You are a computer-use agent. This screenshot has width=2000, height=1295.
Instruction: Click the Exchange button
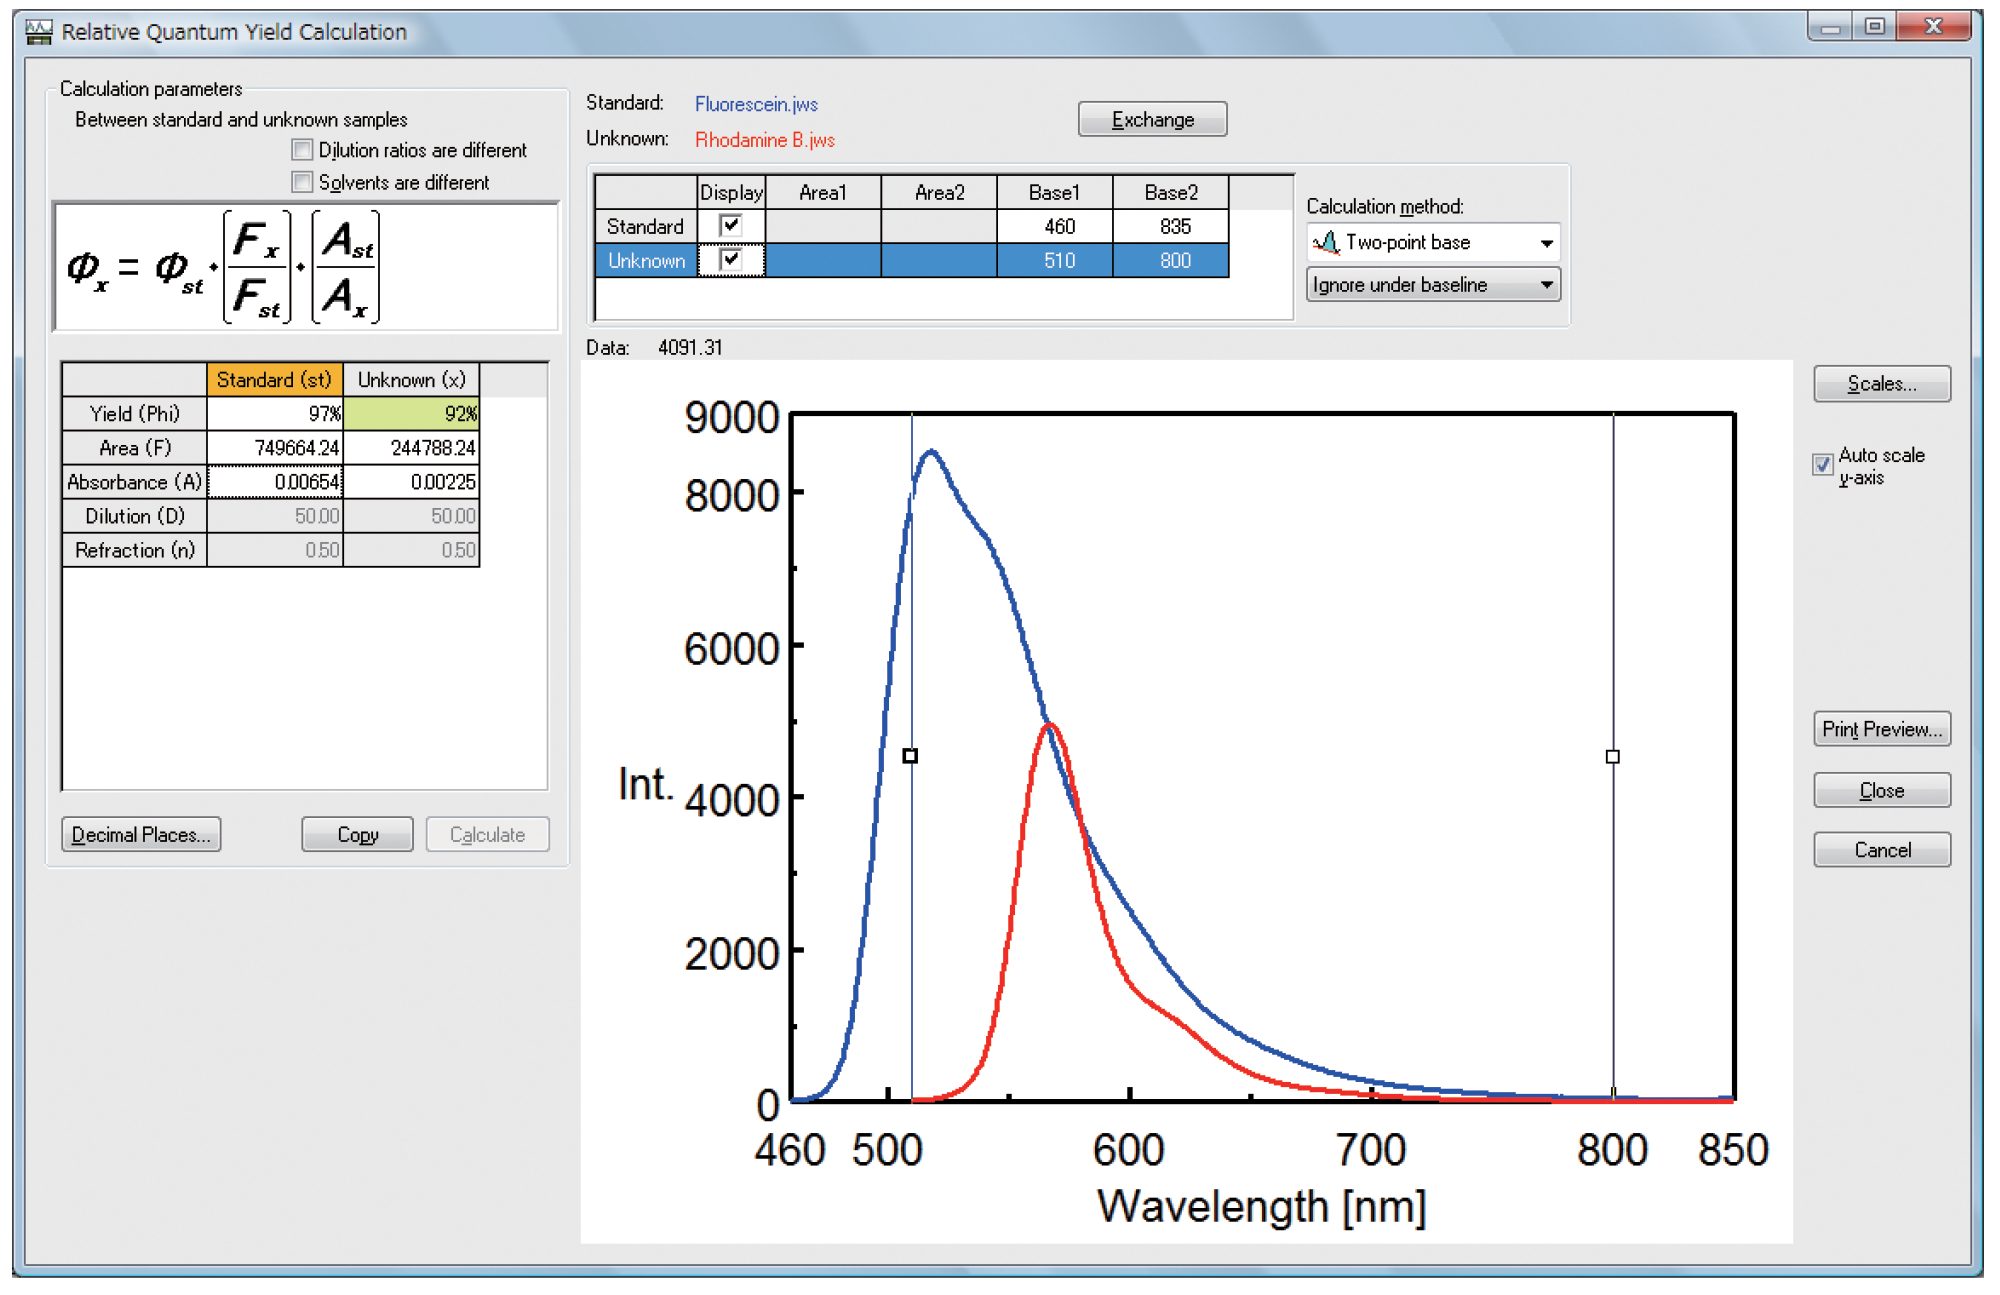(x=1152, y=119)
